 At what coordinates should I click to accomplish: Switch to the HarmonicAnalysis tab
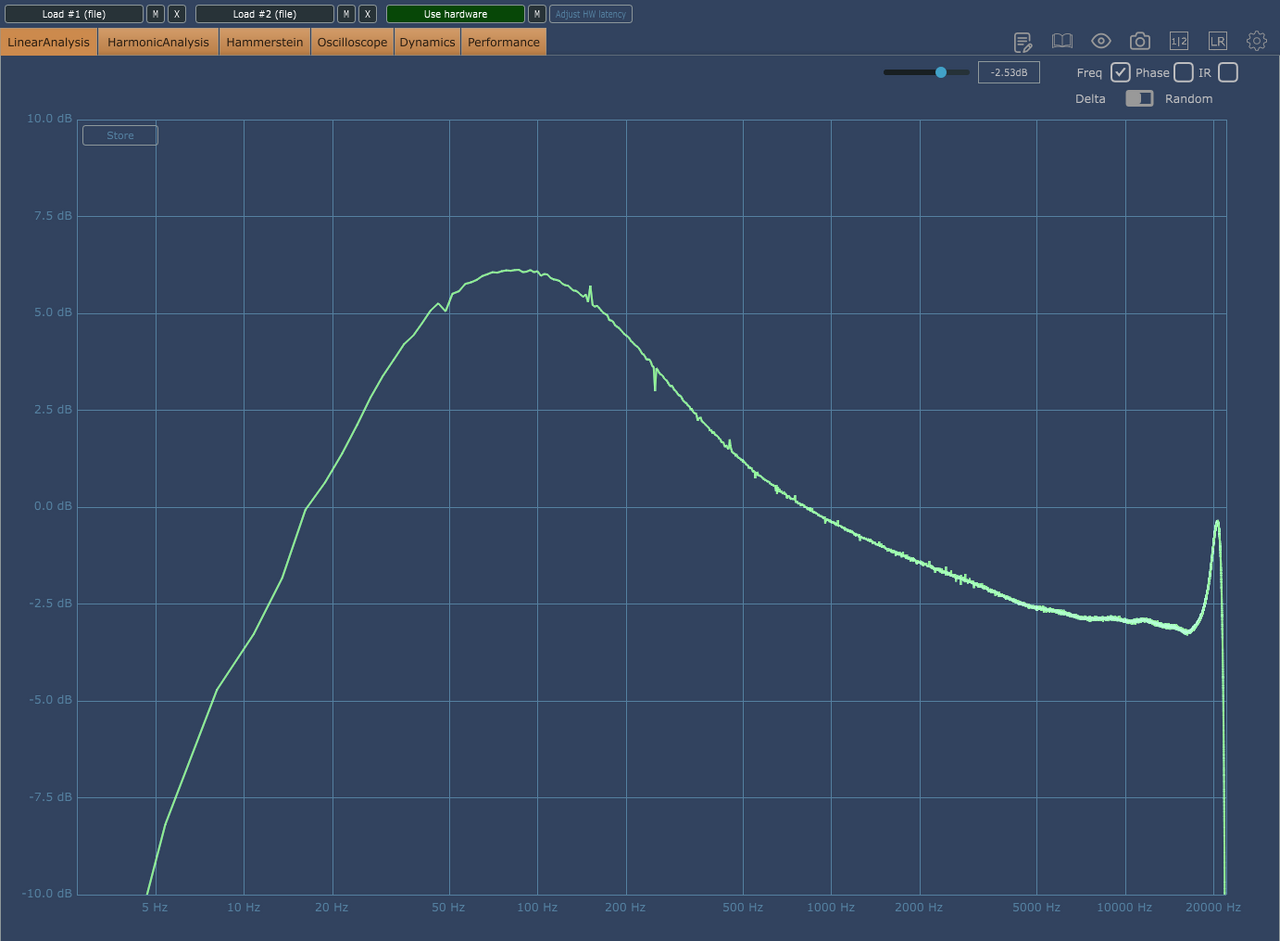click(x=158, y=42)
